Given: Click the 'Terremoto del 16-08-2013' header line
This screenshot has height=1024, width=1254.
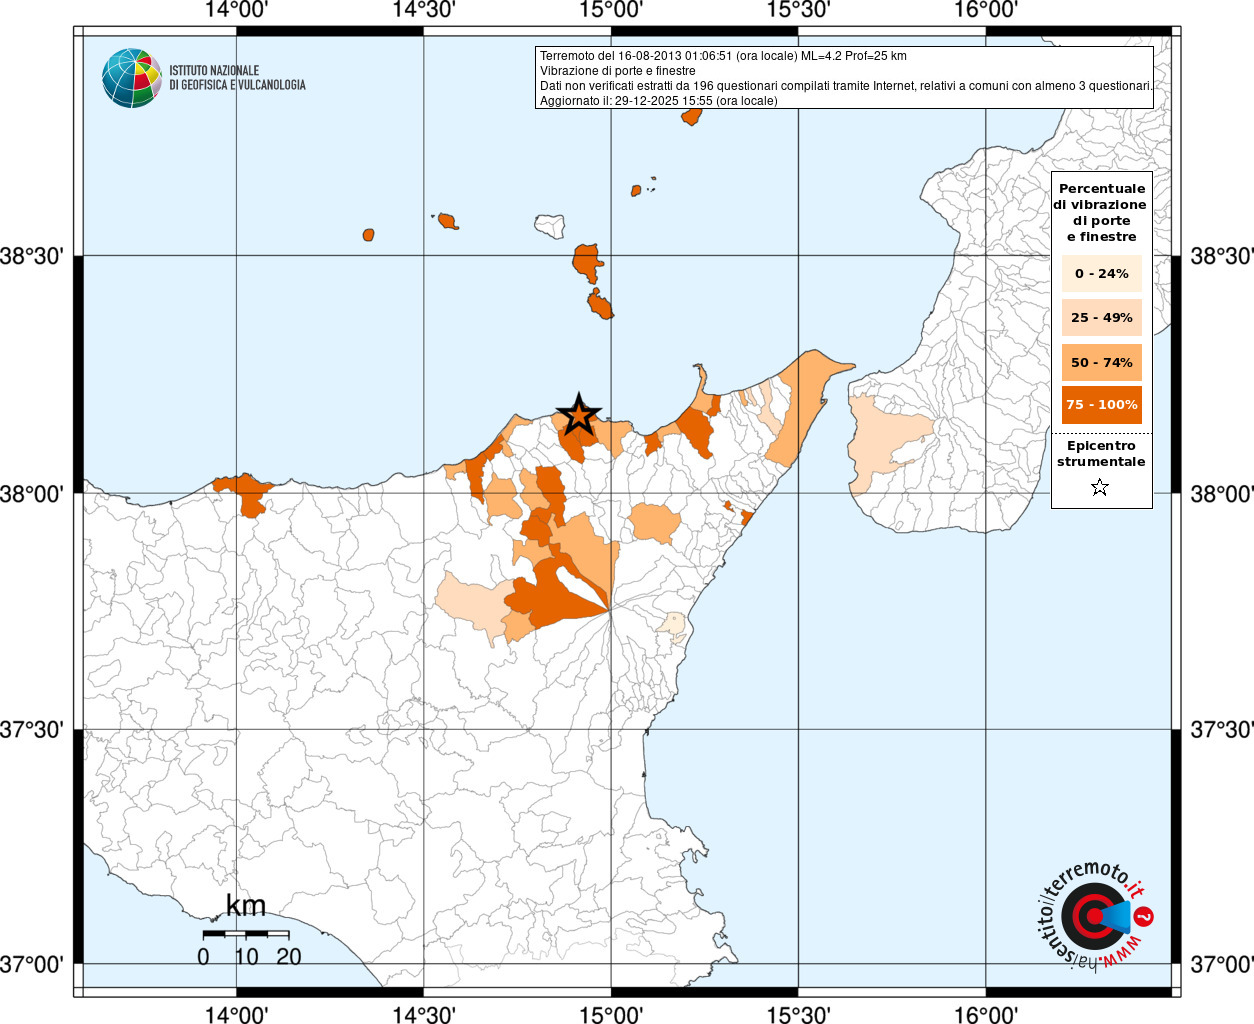Looking at the screenshot, I should point(723,56).
